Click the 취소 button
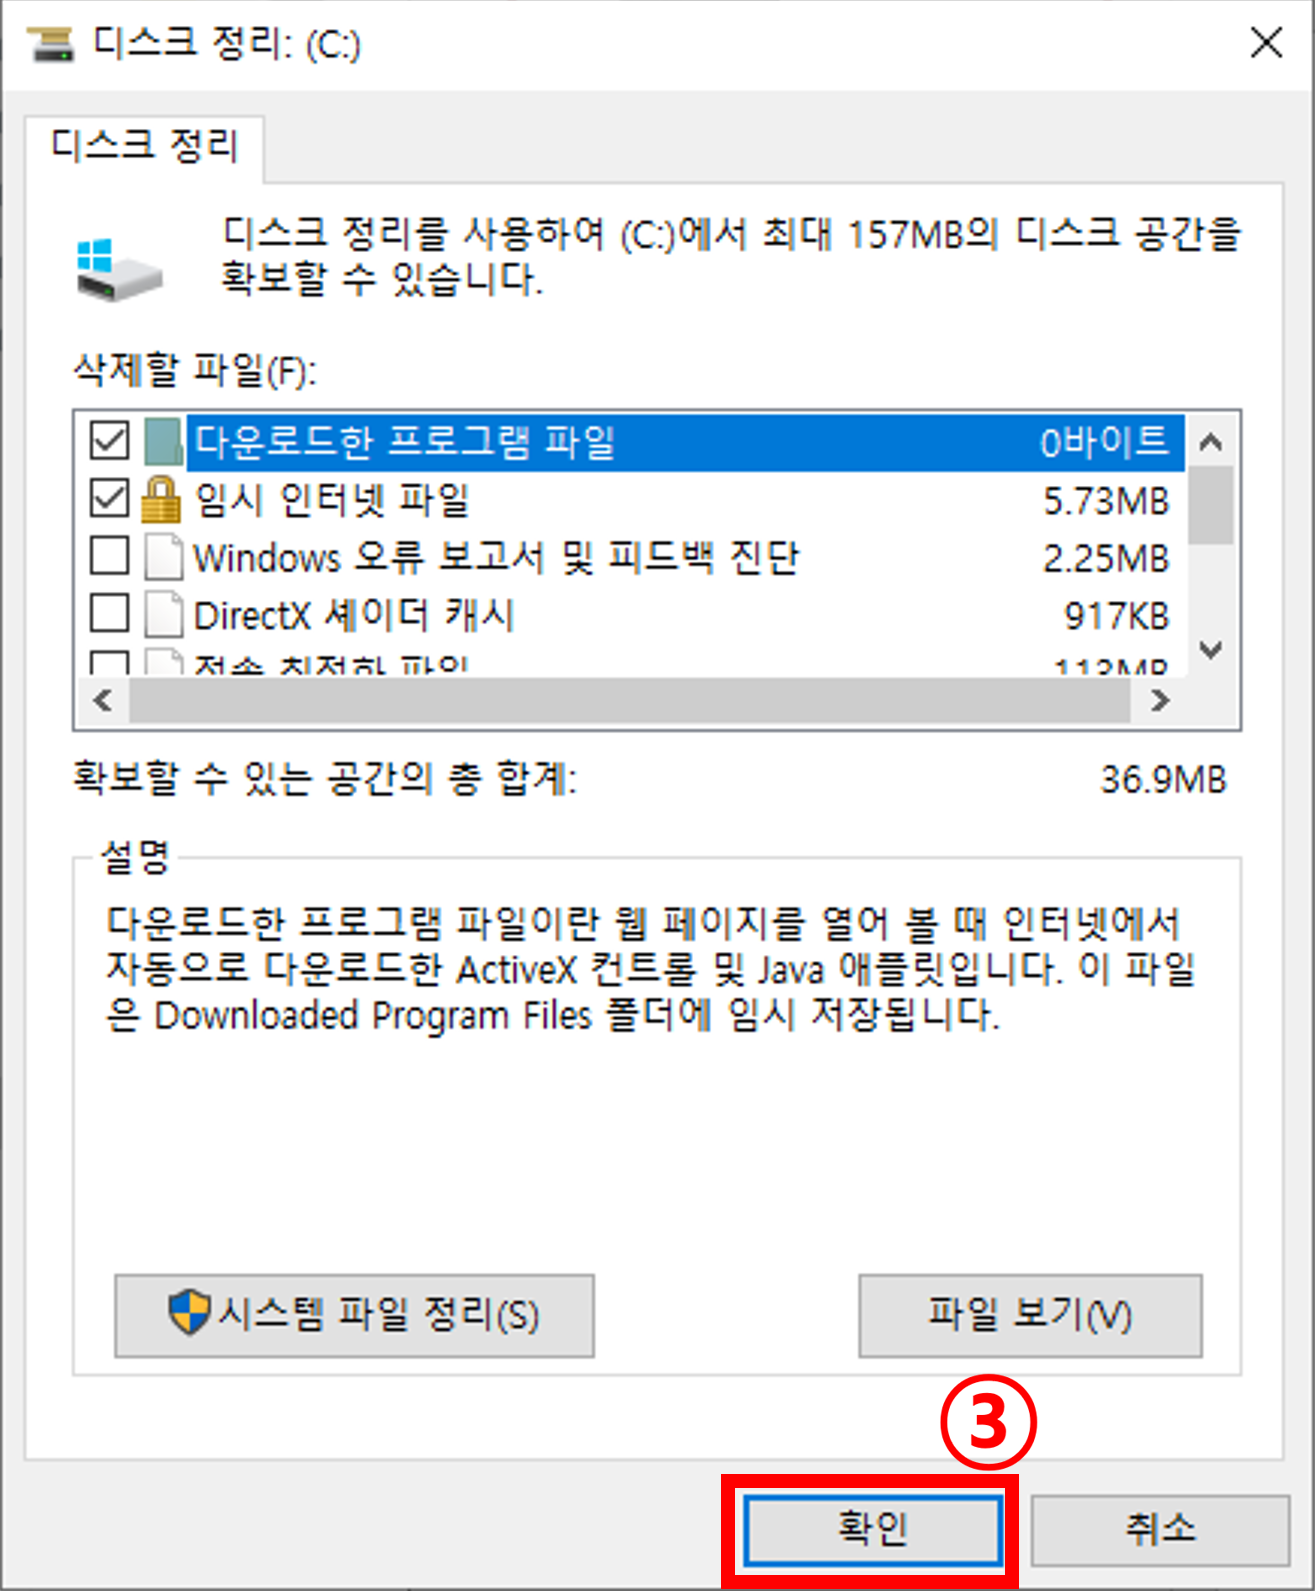 tap(1160, 1529)
